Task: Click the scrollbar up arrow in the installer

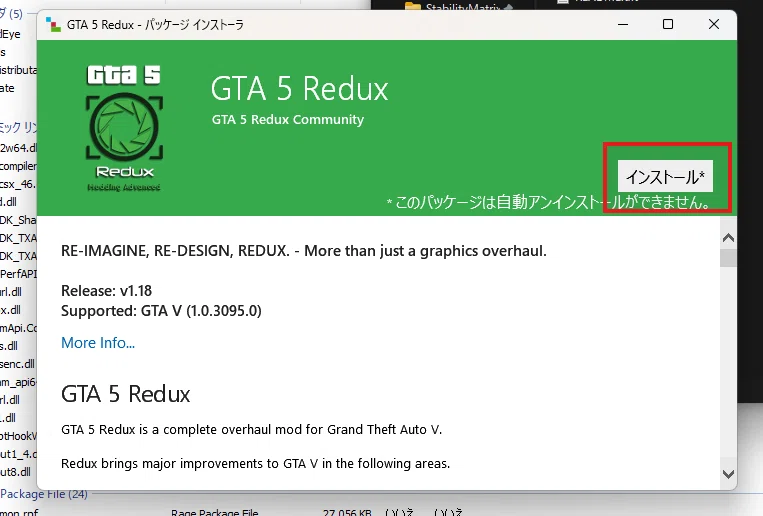Action: point(728,238)
